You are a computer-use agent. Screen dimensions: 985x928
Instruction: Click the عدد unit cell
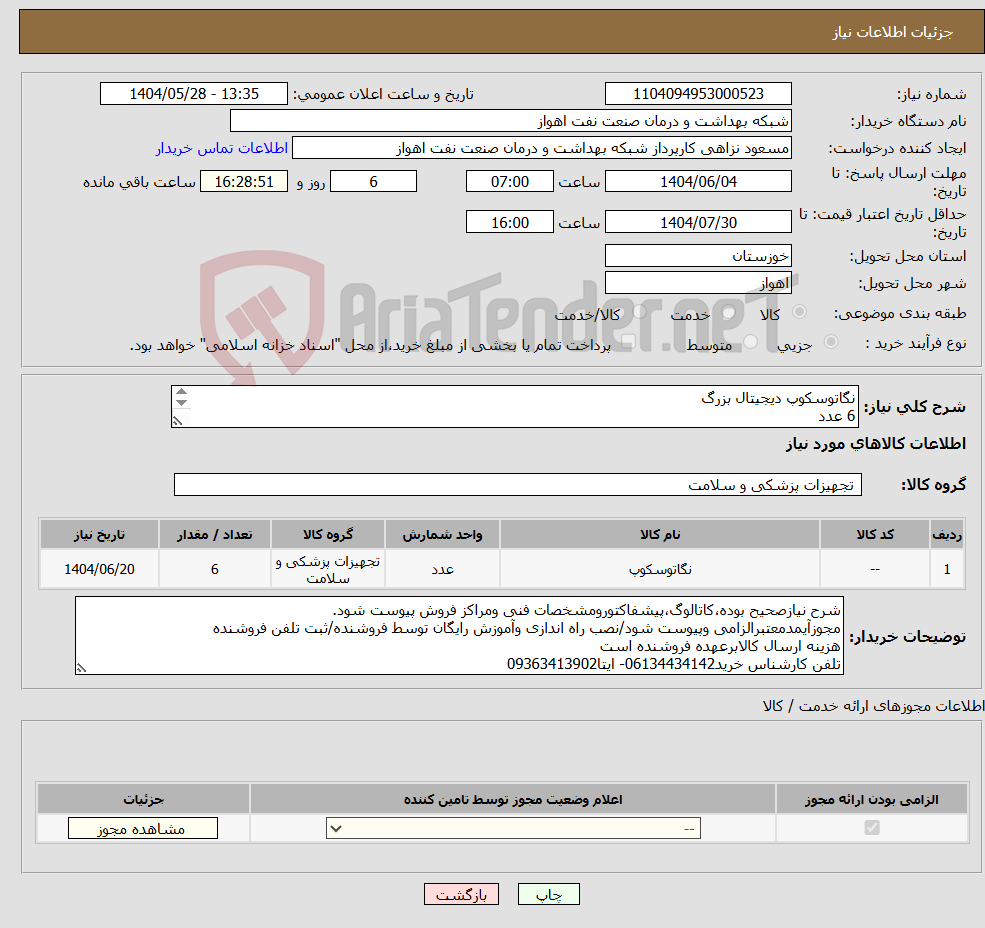(x=442, y=569)
